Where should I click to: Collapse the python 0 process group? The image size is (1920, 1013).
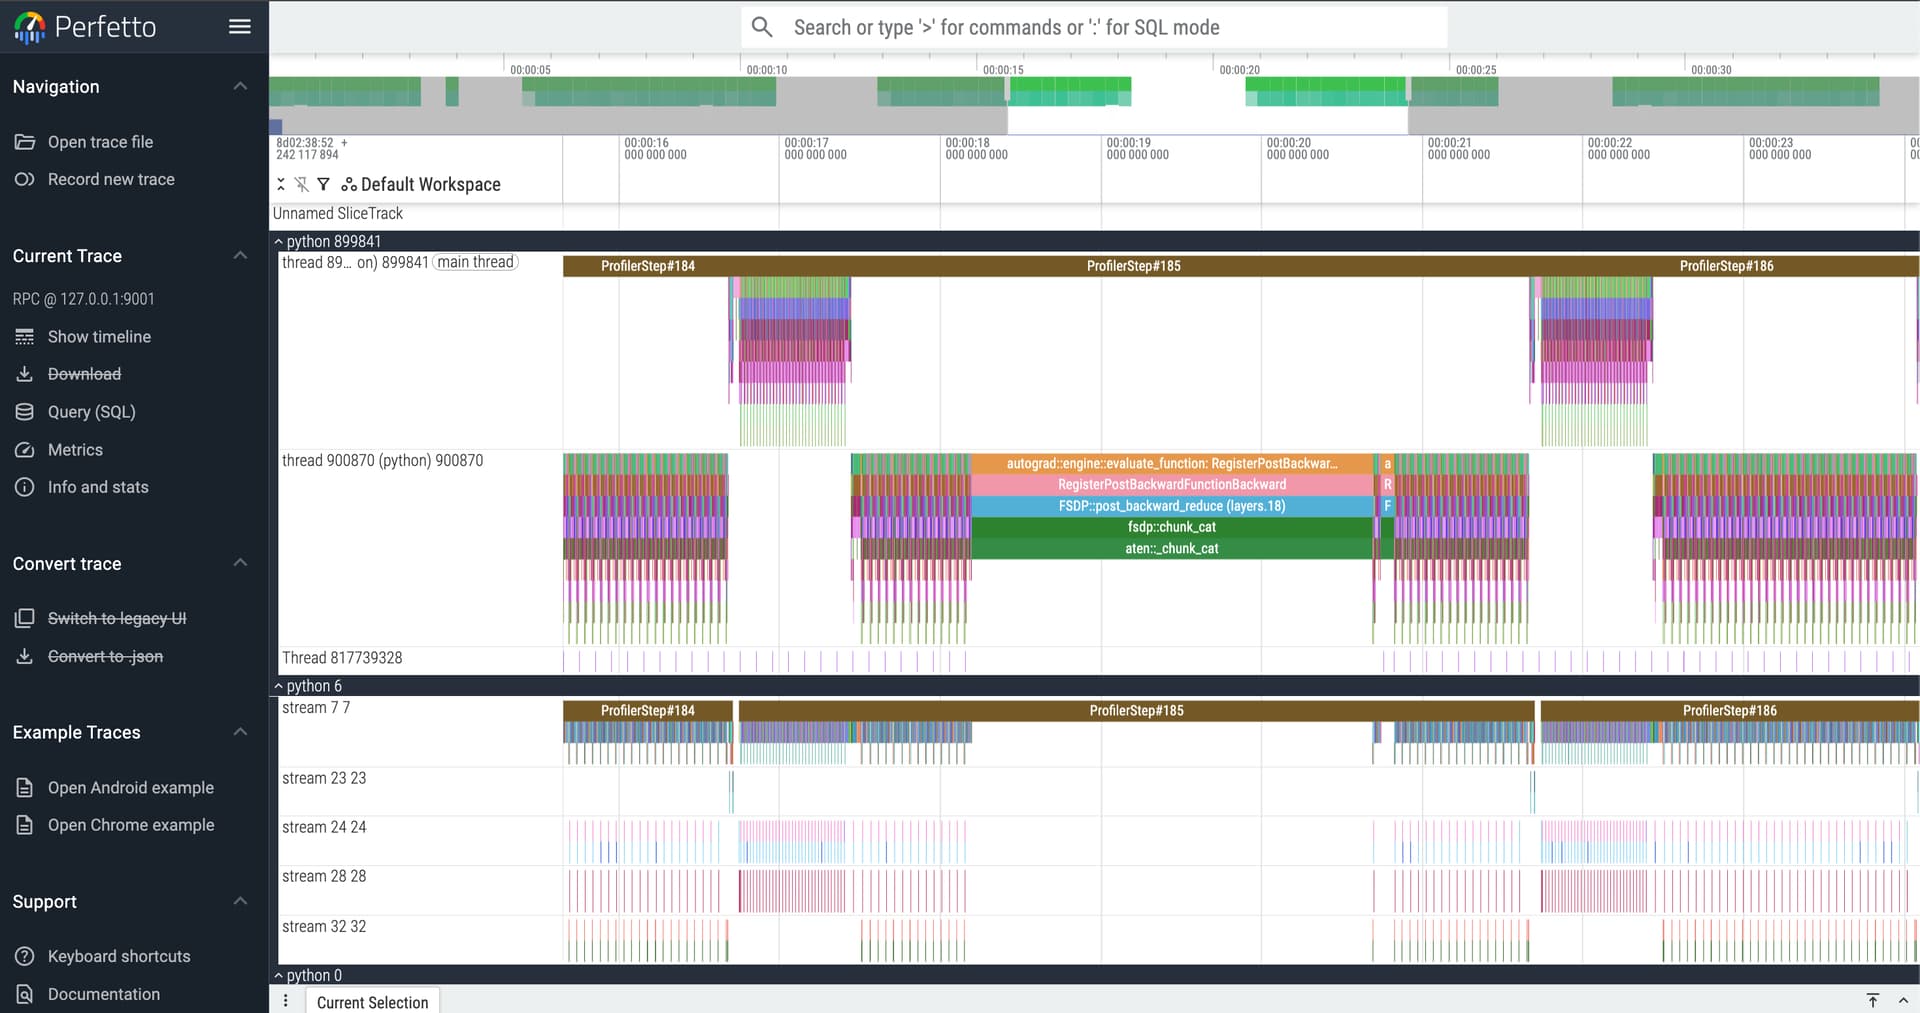279,975
